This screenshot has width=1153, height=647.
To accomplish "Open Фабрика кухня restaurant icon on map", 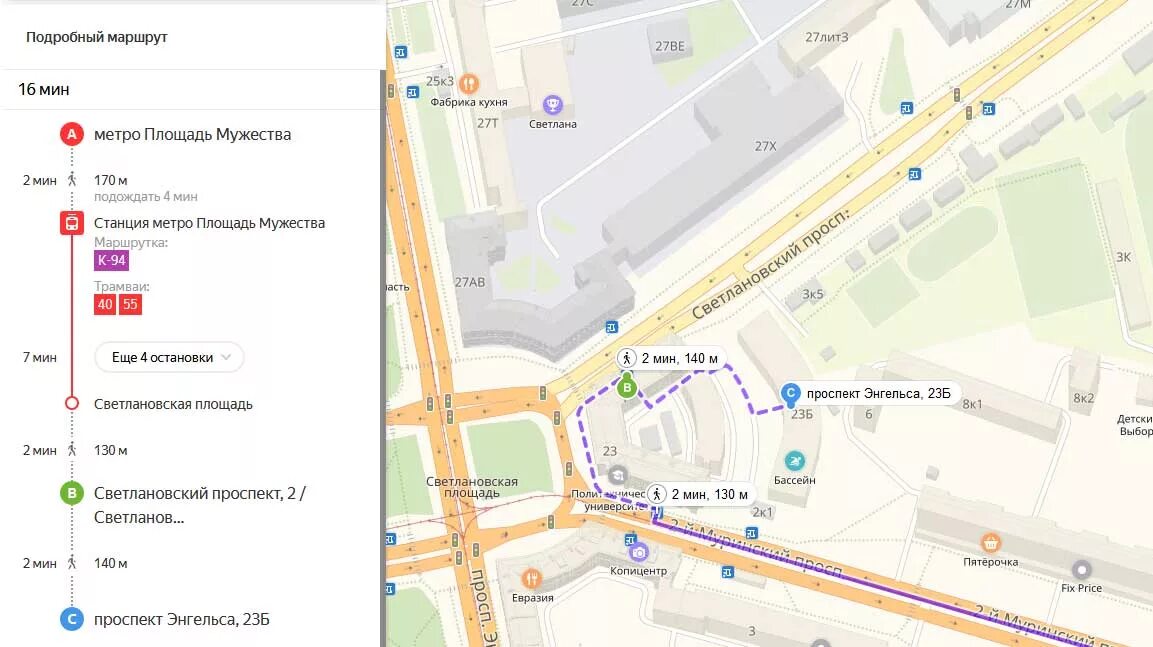I will 468,83.
